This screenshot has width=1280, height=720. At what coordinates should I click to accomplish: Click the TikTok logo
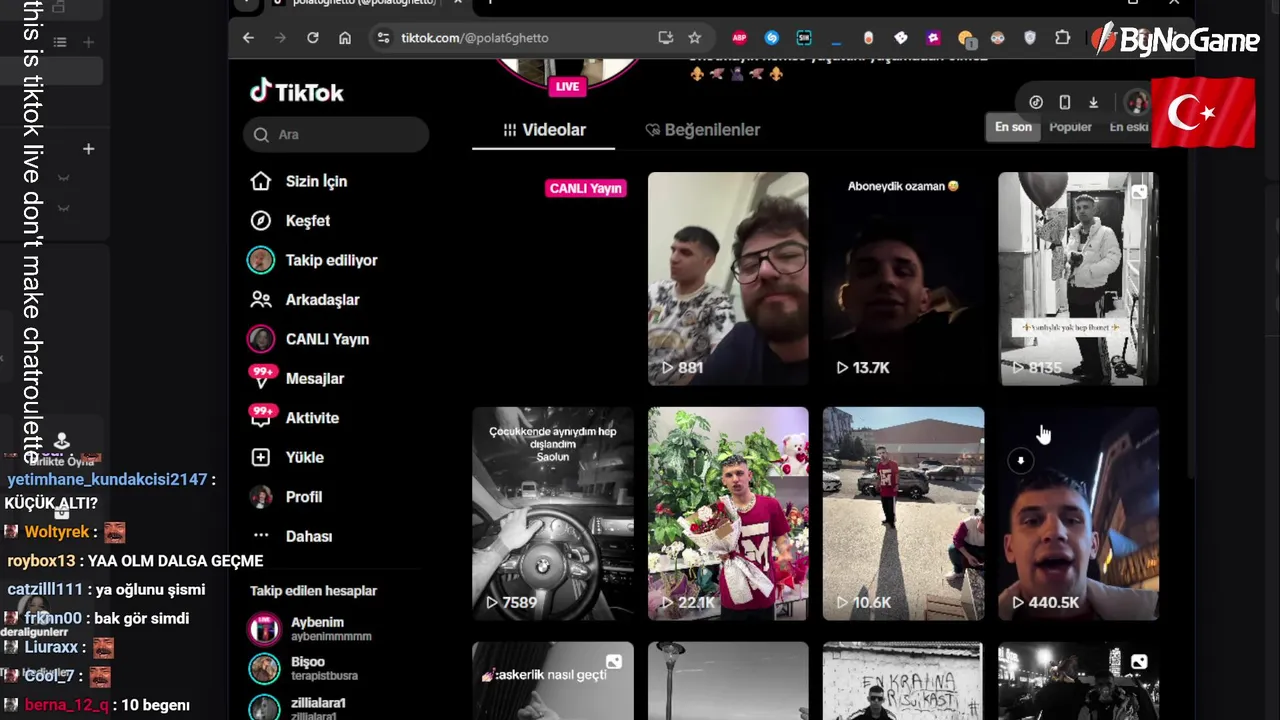pos(296,91)
